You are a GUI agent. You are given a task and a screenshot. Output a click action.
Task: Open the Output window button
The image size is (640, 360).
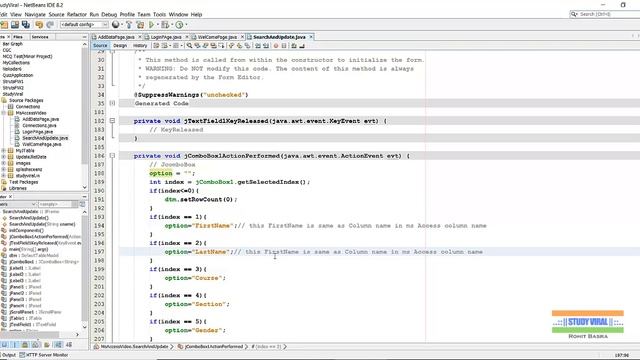pyautogui.click(x=8, y=355)
